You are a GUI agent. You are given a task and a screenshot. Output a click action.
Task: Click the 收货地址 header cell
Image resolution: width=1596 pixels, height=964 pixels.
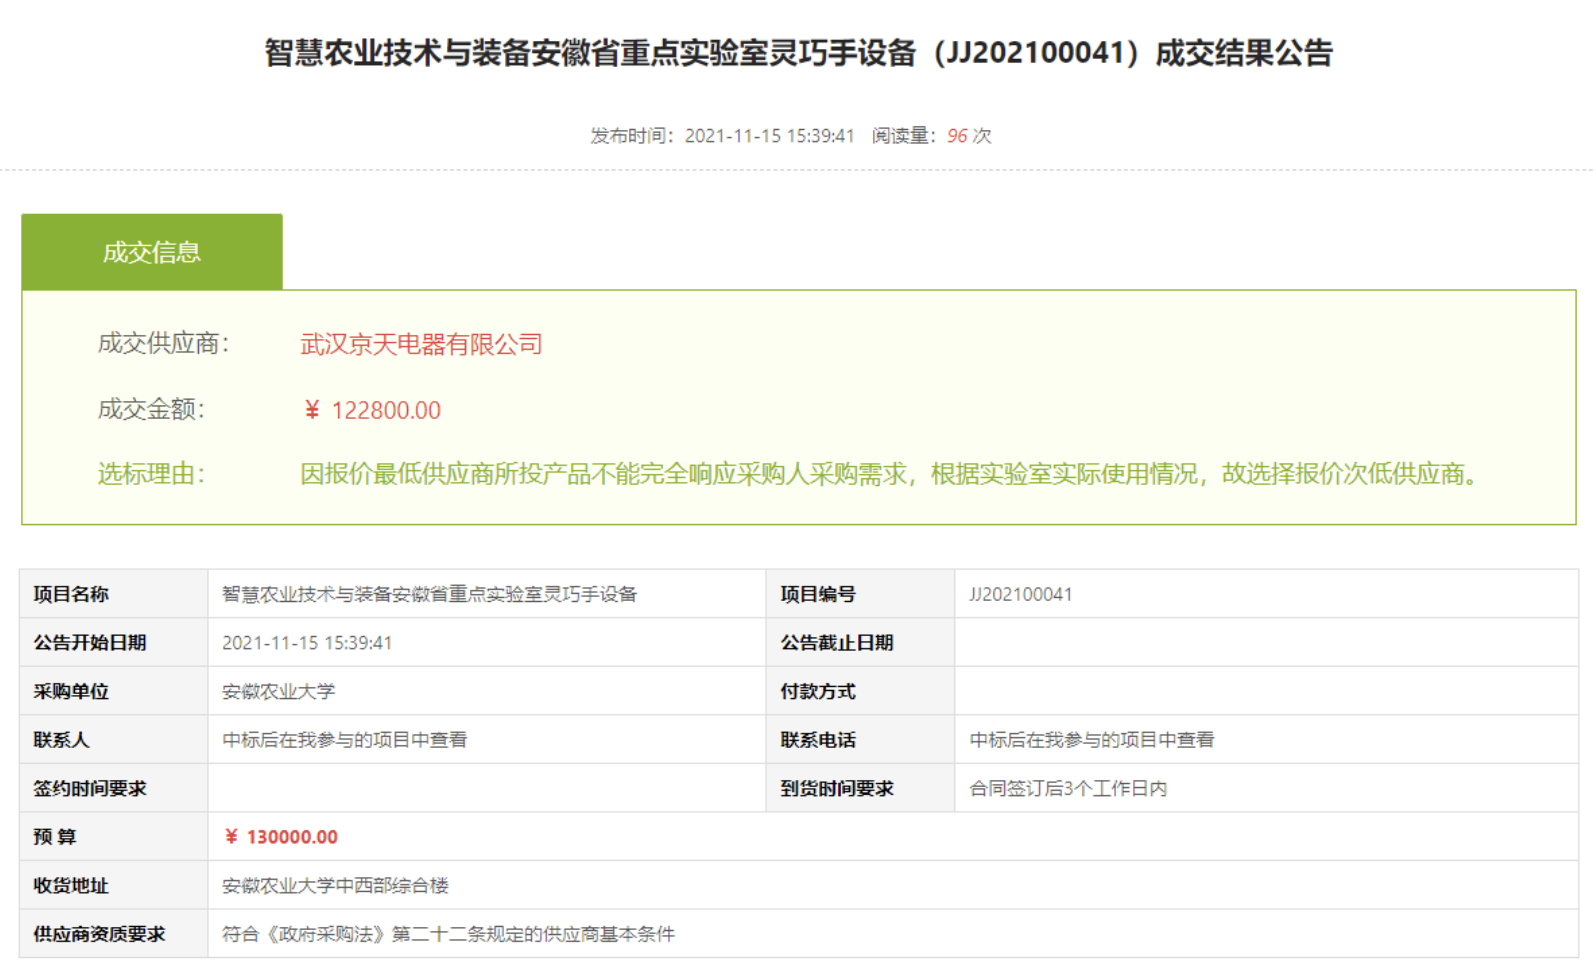[114, 885]
